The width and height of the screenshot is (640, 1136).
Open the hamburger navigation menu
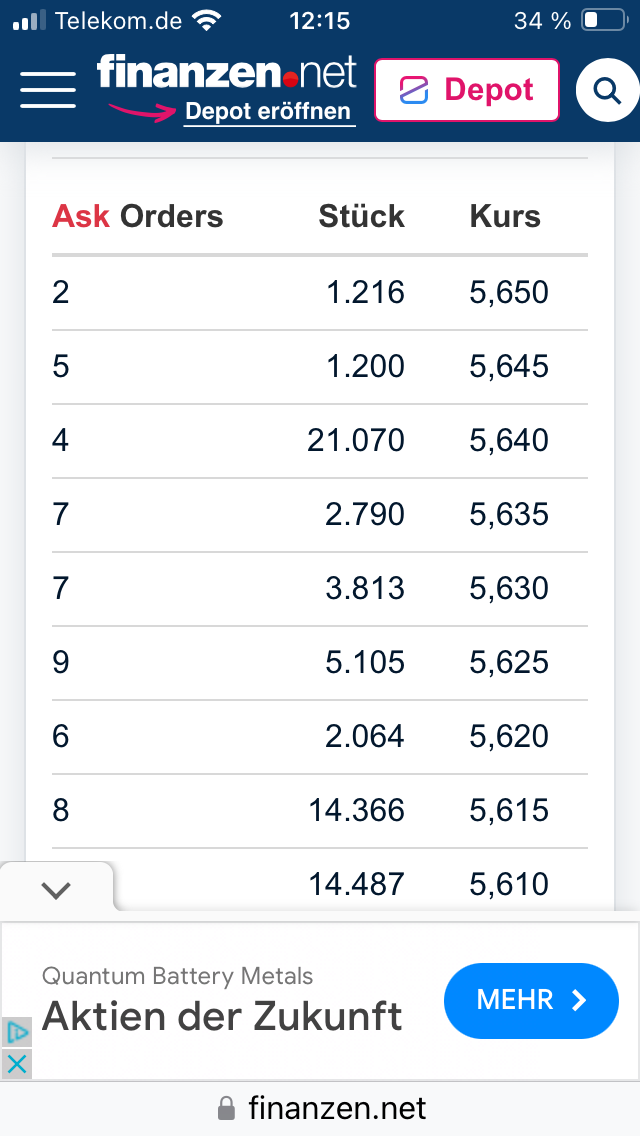click(48, 90)
